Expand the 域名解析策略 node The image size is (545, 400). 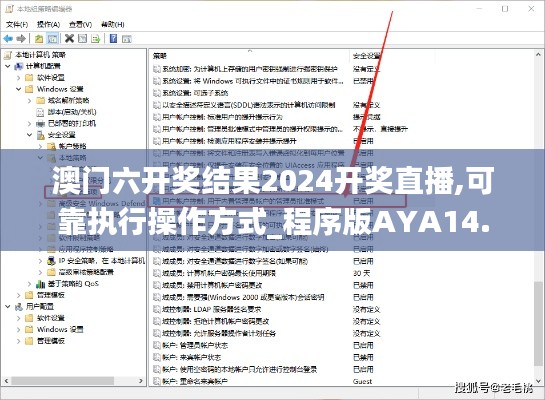point(30,101)
